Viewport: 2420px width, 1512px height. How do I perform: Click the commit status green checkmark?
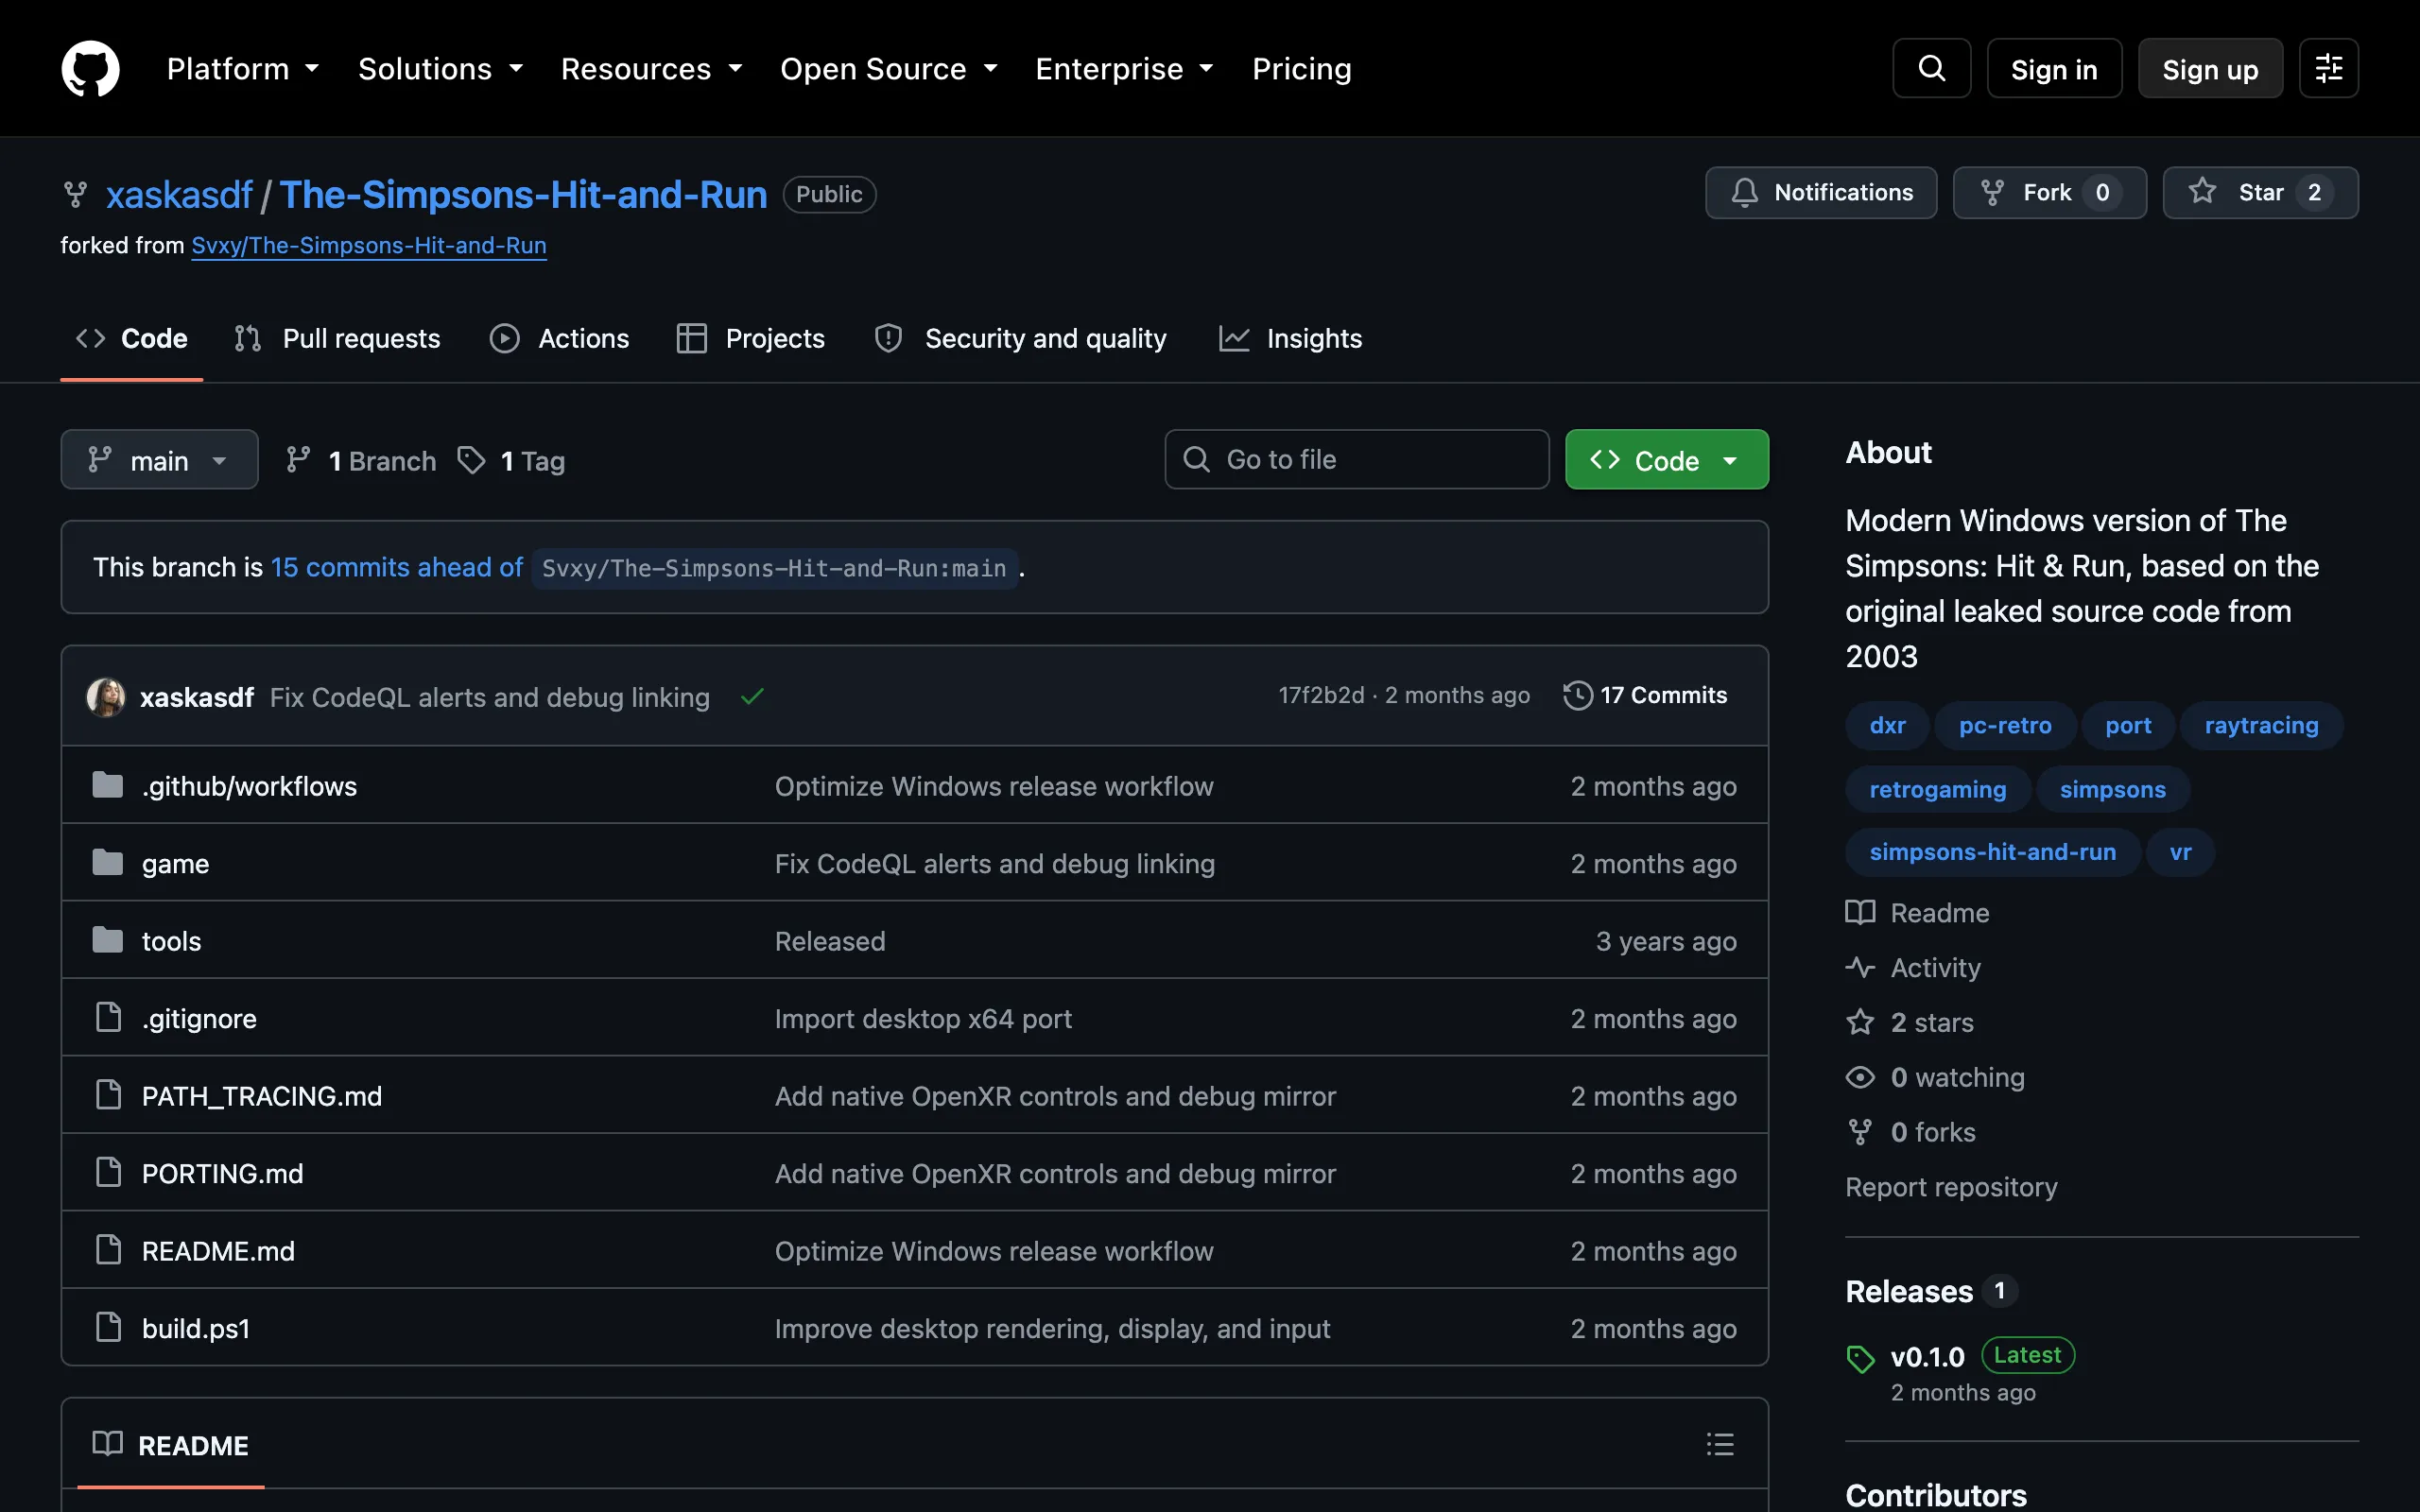click(752, 696)
